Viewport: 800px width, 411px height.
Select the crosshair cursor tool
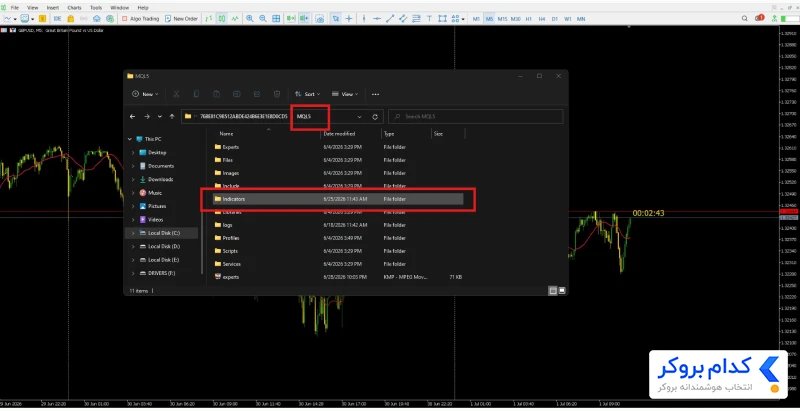(x=349, y=18)
